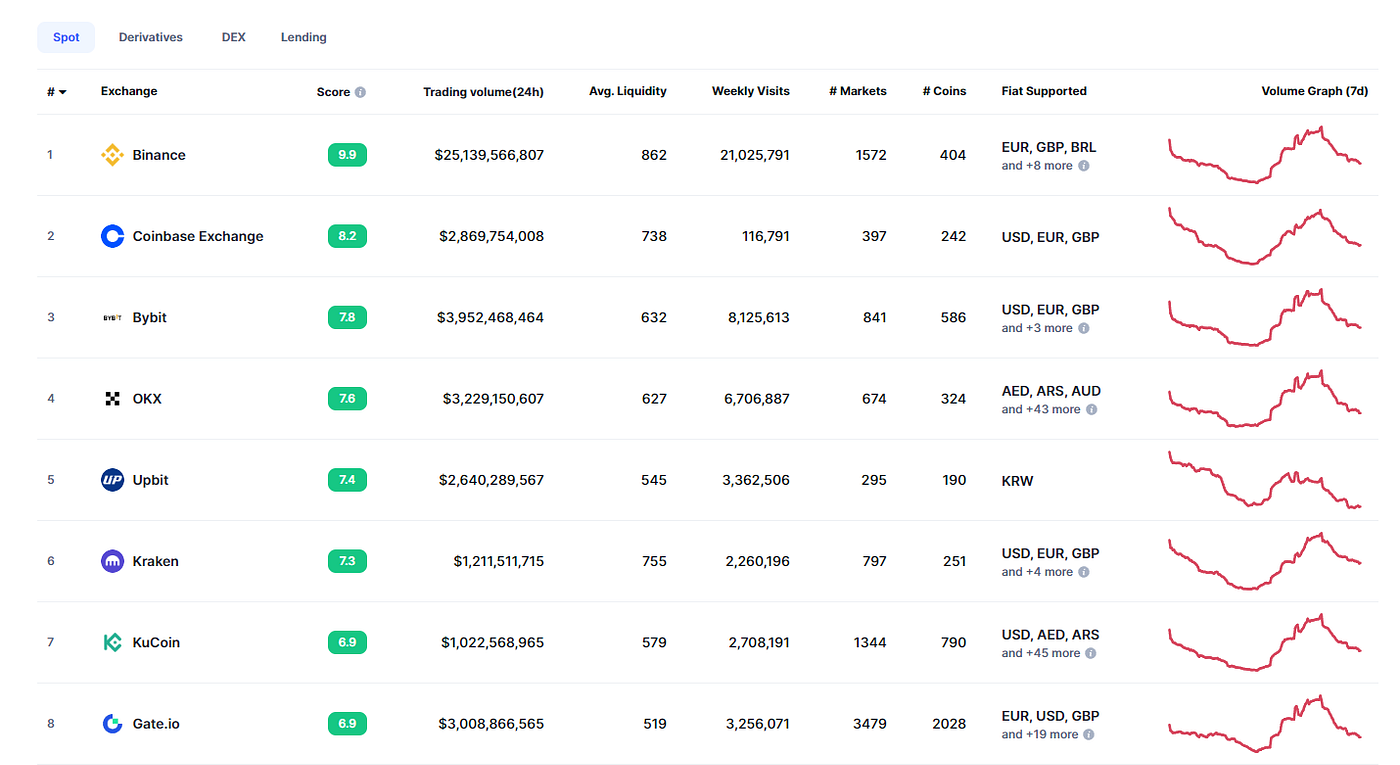This screenshot has height=765, width=1400.
Task: Click the $2,869,754,008 trading volume value
Action: [491, 236]
